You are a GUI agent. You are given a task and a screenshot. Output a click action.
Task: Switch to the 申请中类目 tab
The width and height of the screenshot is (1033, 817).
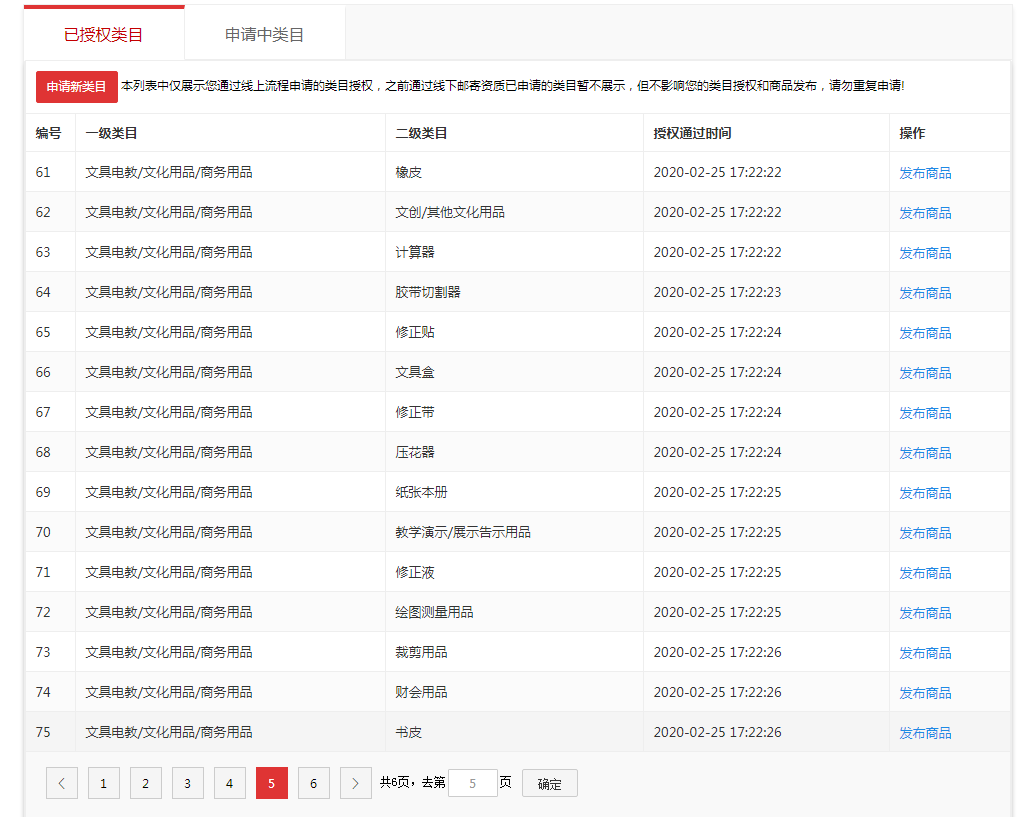click(x=264, y=32)
